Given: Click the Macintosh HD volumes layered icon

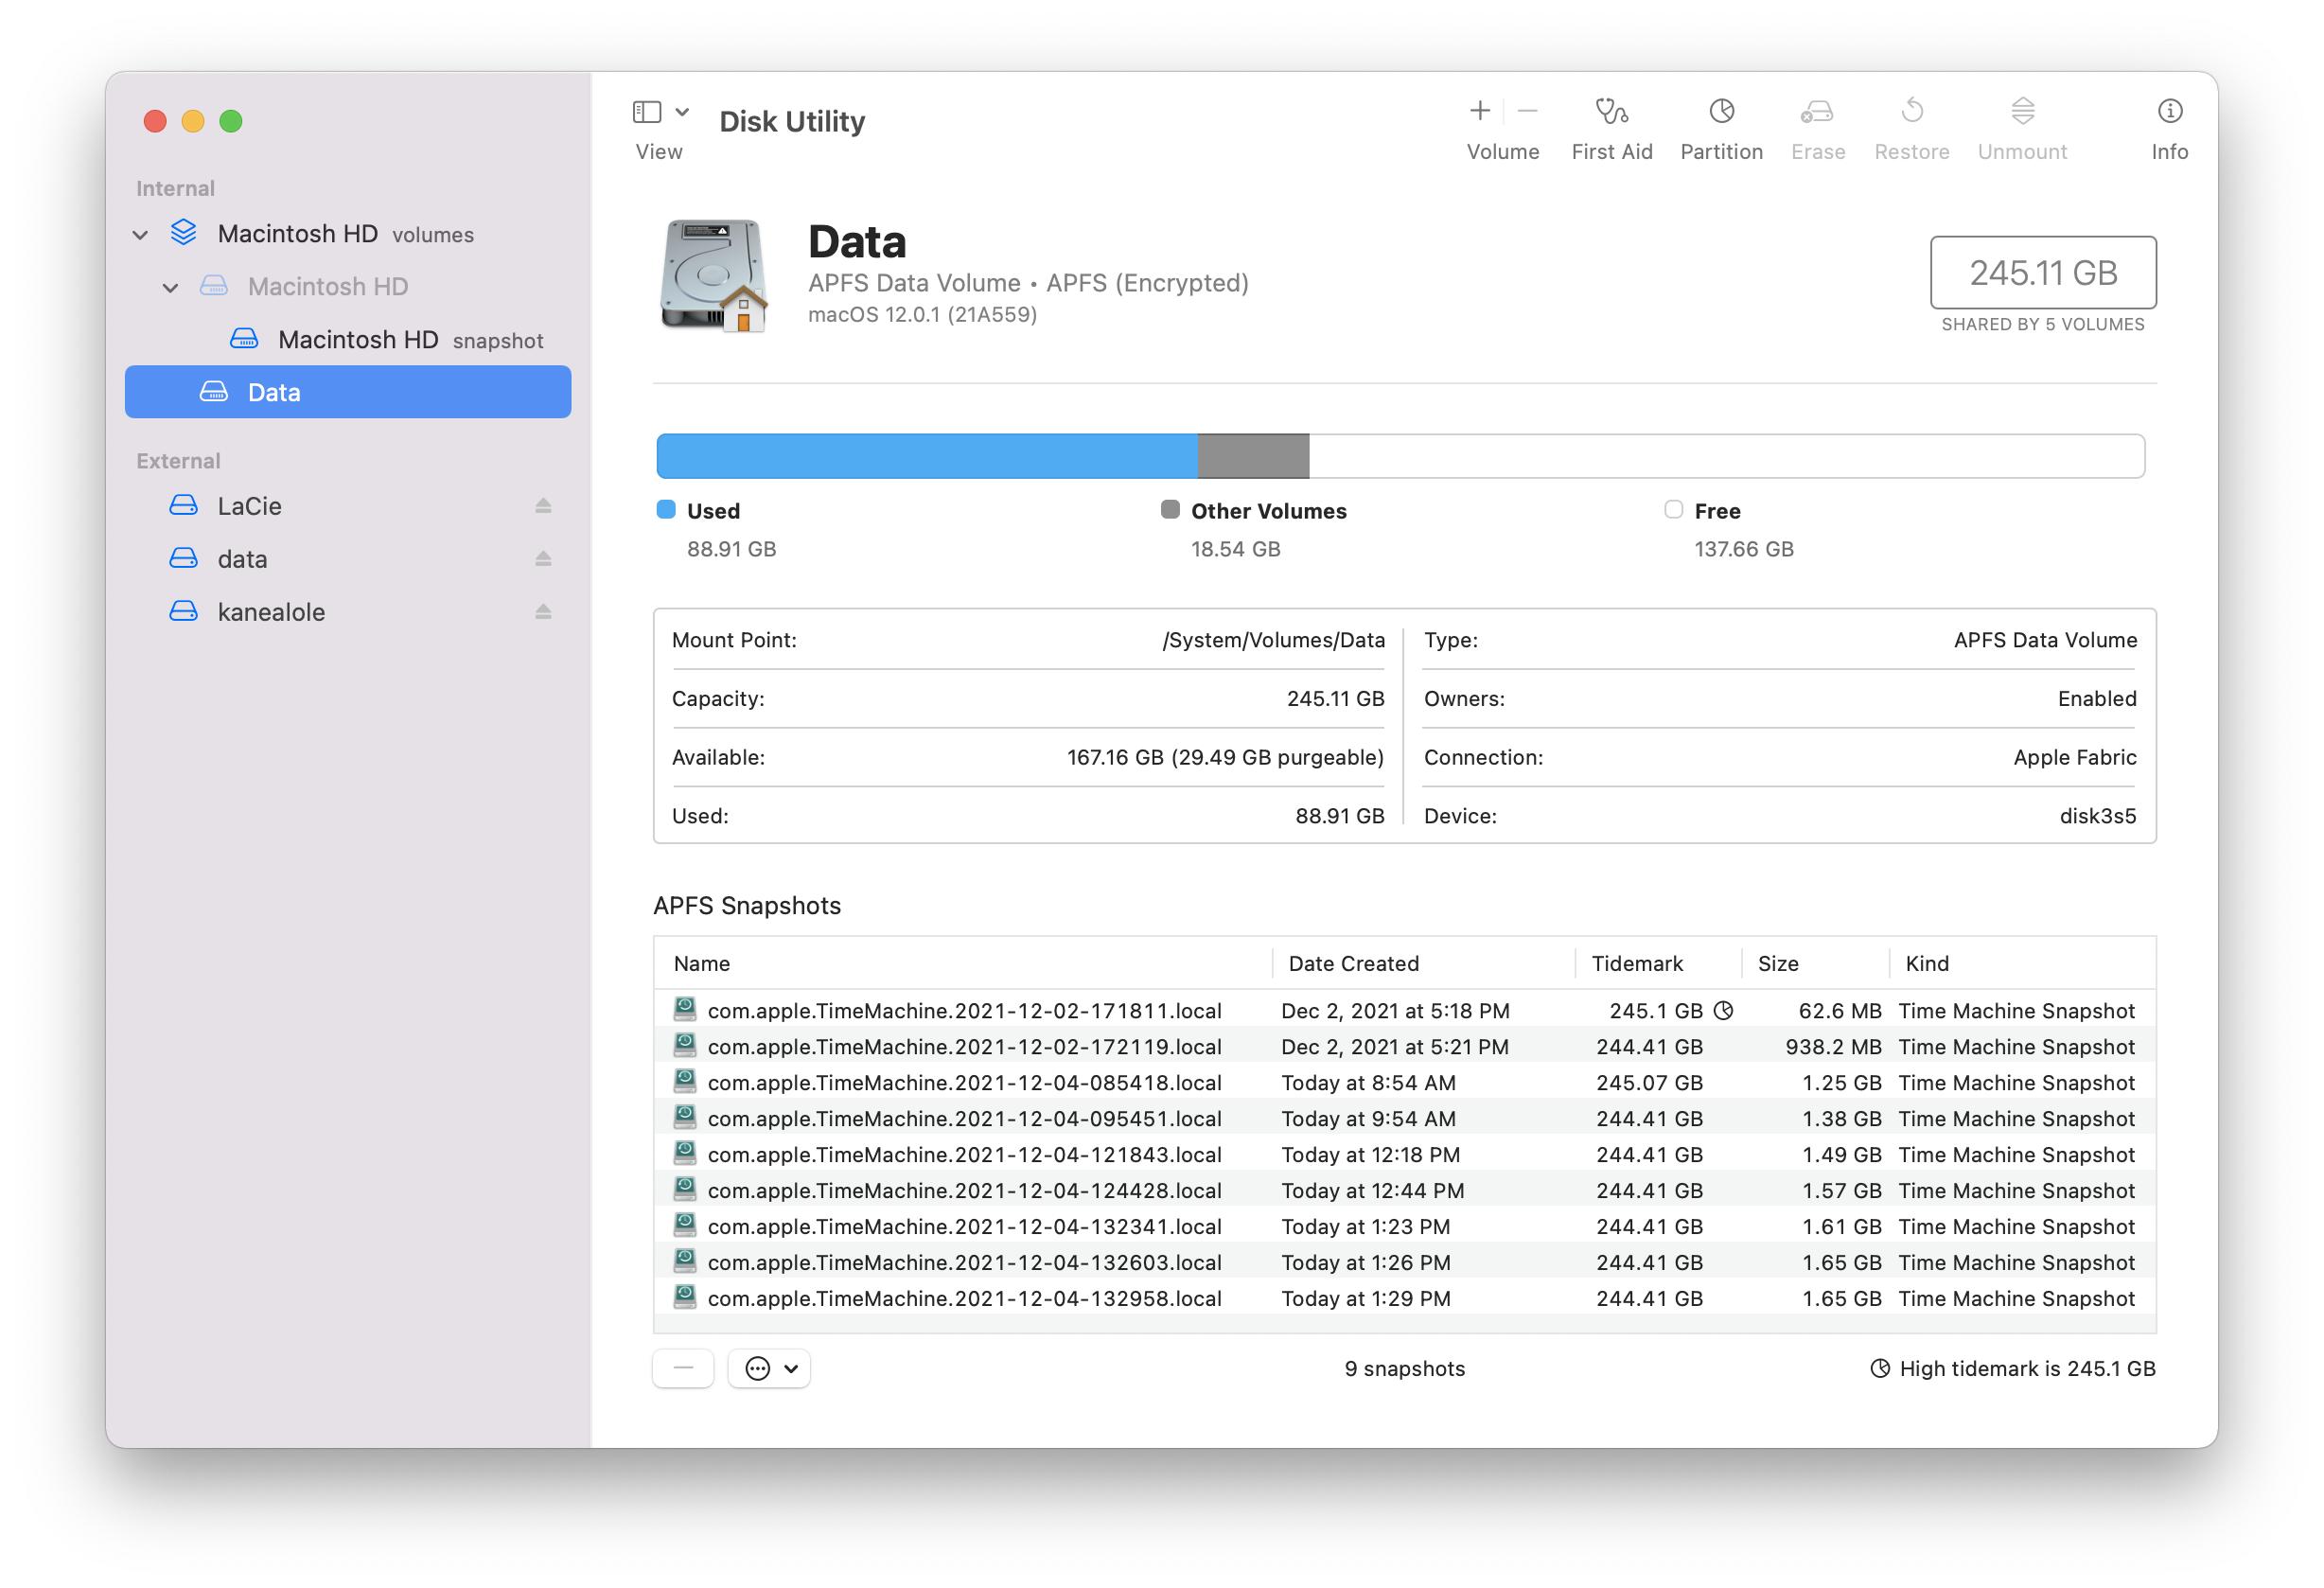Looking at the screenshot, I should (x=184, y=233).
